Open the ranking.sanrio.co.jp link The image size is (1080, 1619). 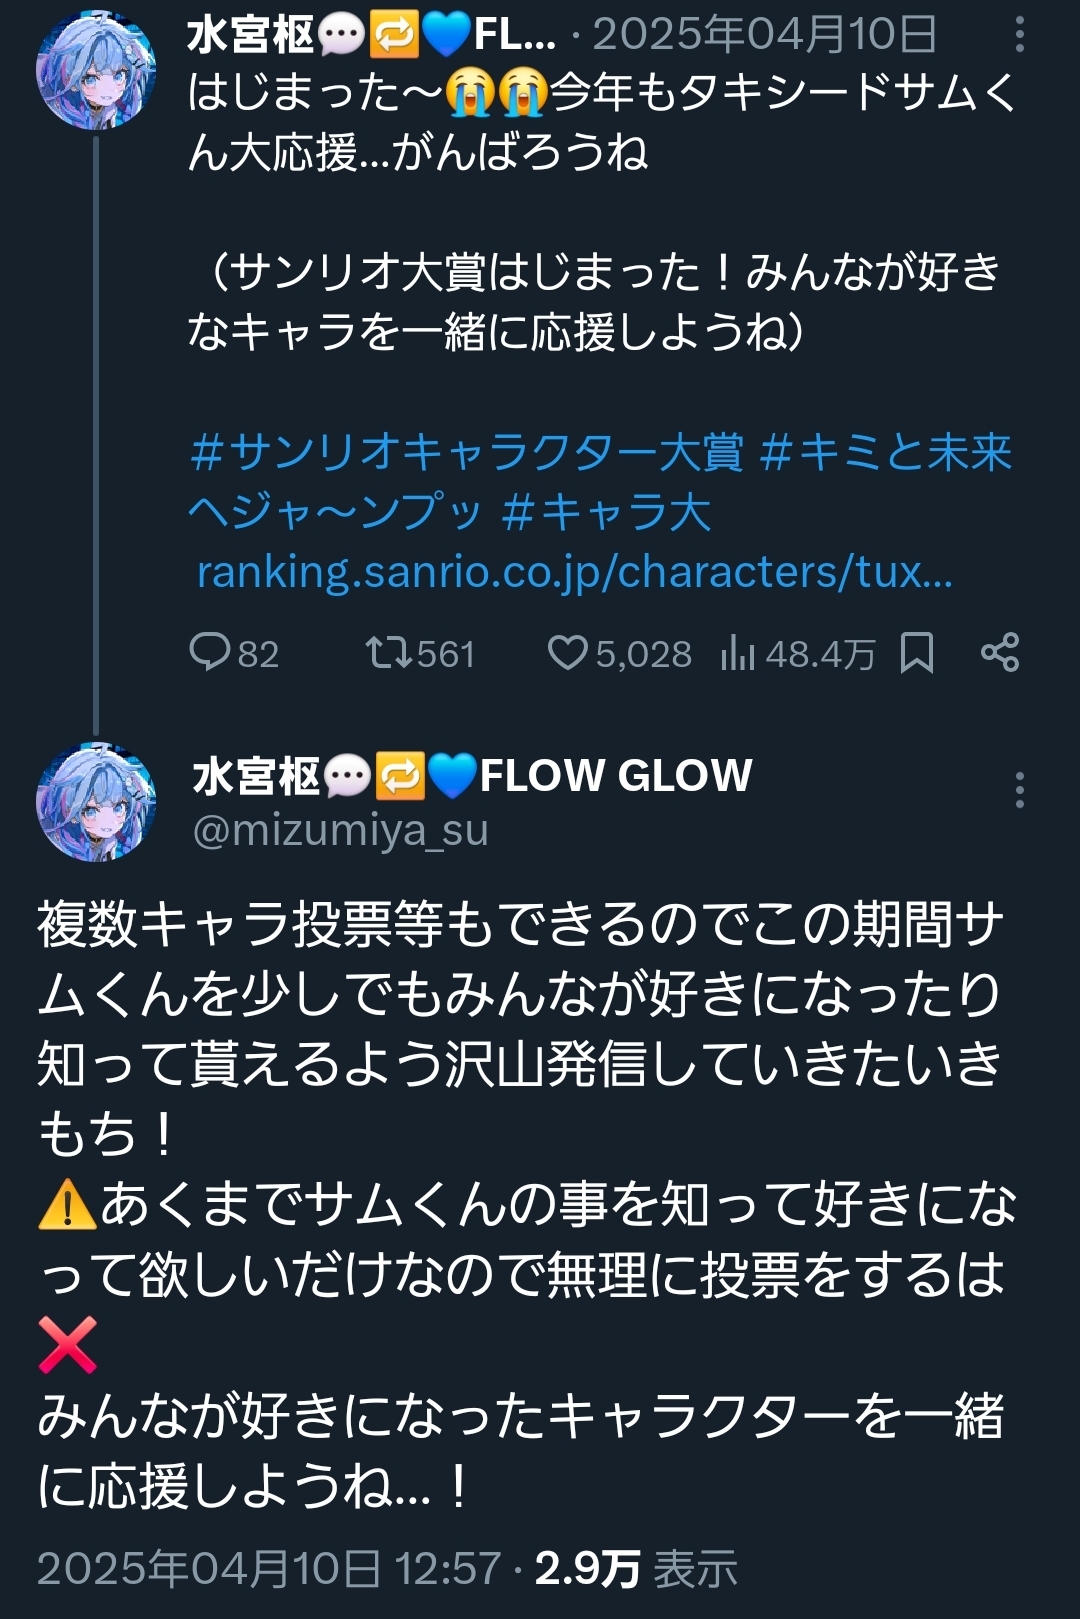pos(574,572)
